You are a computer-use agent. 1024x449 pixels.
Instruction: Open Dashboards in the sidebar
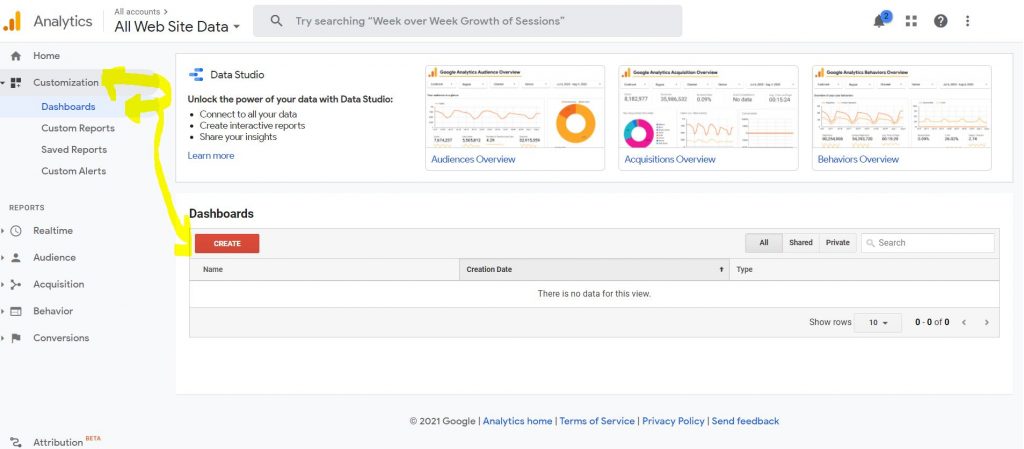(68, 107)
